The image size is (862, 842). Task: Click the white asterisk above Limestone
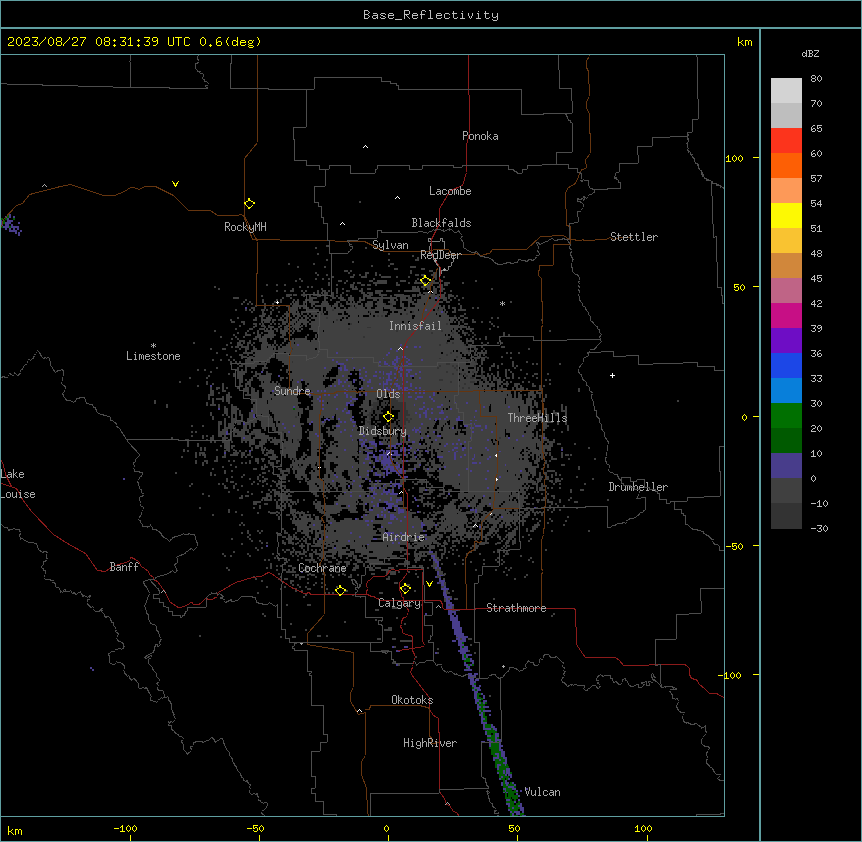coord(153,346)
